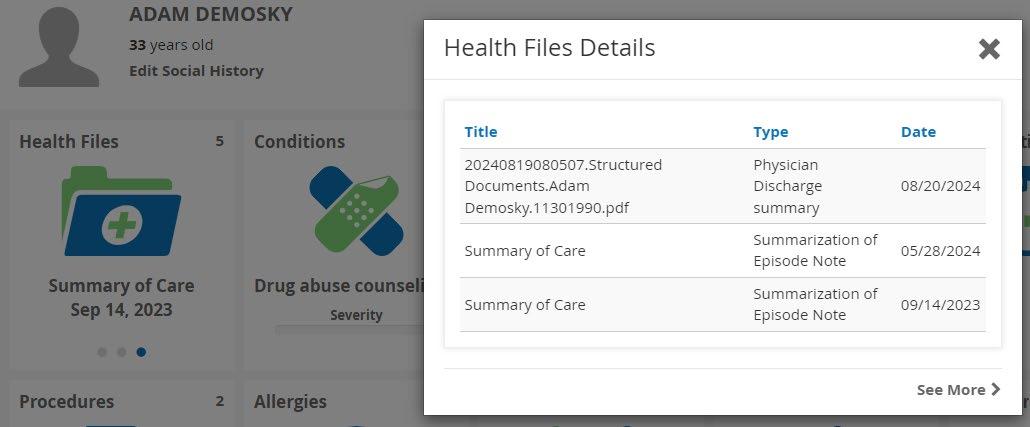Click the Health Files count badge 5

(219, 141)
